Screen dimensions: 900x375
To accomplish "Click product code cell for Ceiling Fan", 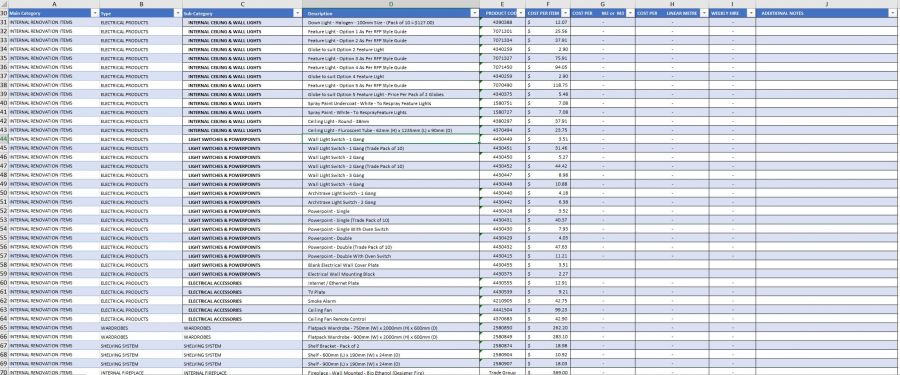I will pos(502,310).
